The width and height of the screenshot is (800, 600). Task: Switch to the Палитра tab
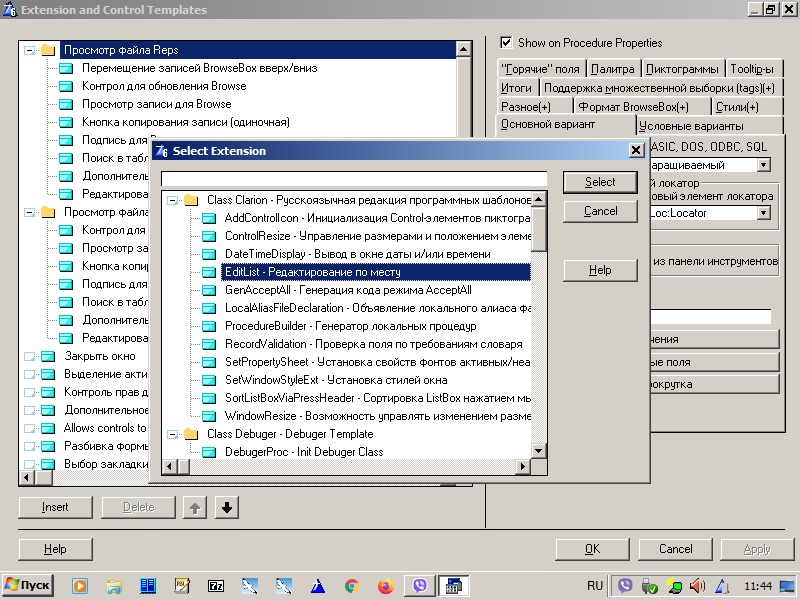[x=612, y=69]
